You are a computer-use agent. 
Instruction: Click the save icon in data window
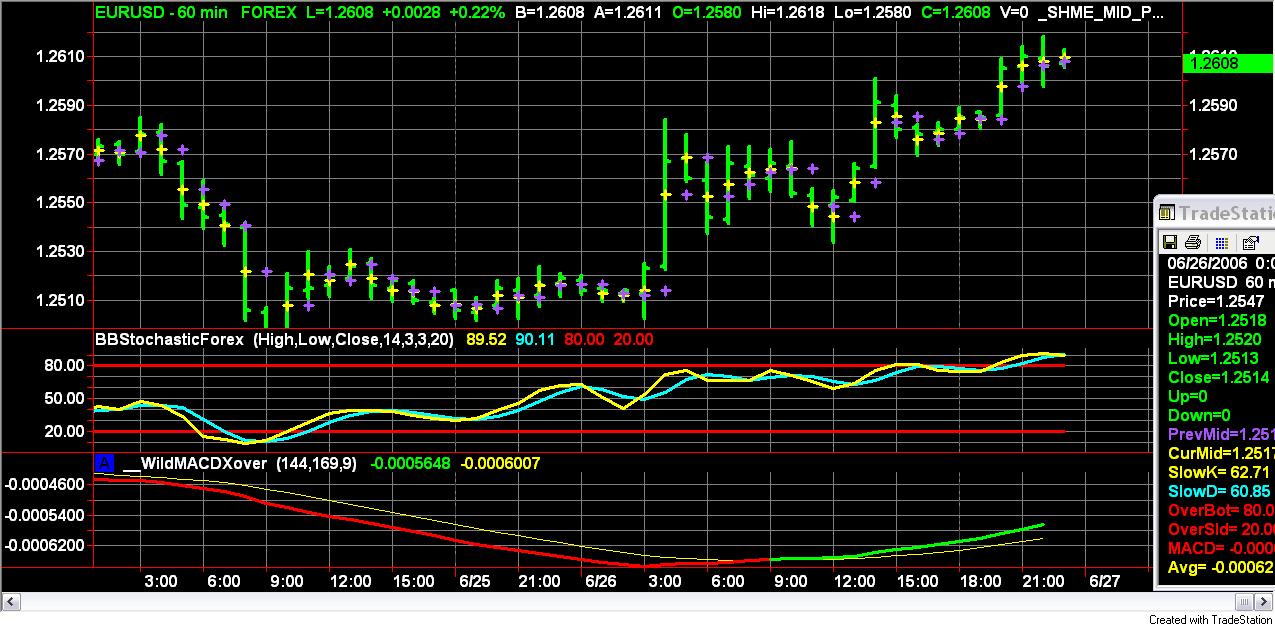coord(1169,242)
